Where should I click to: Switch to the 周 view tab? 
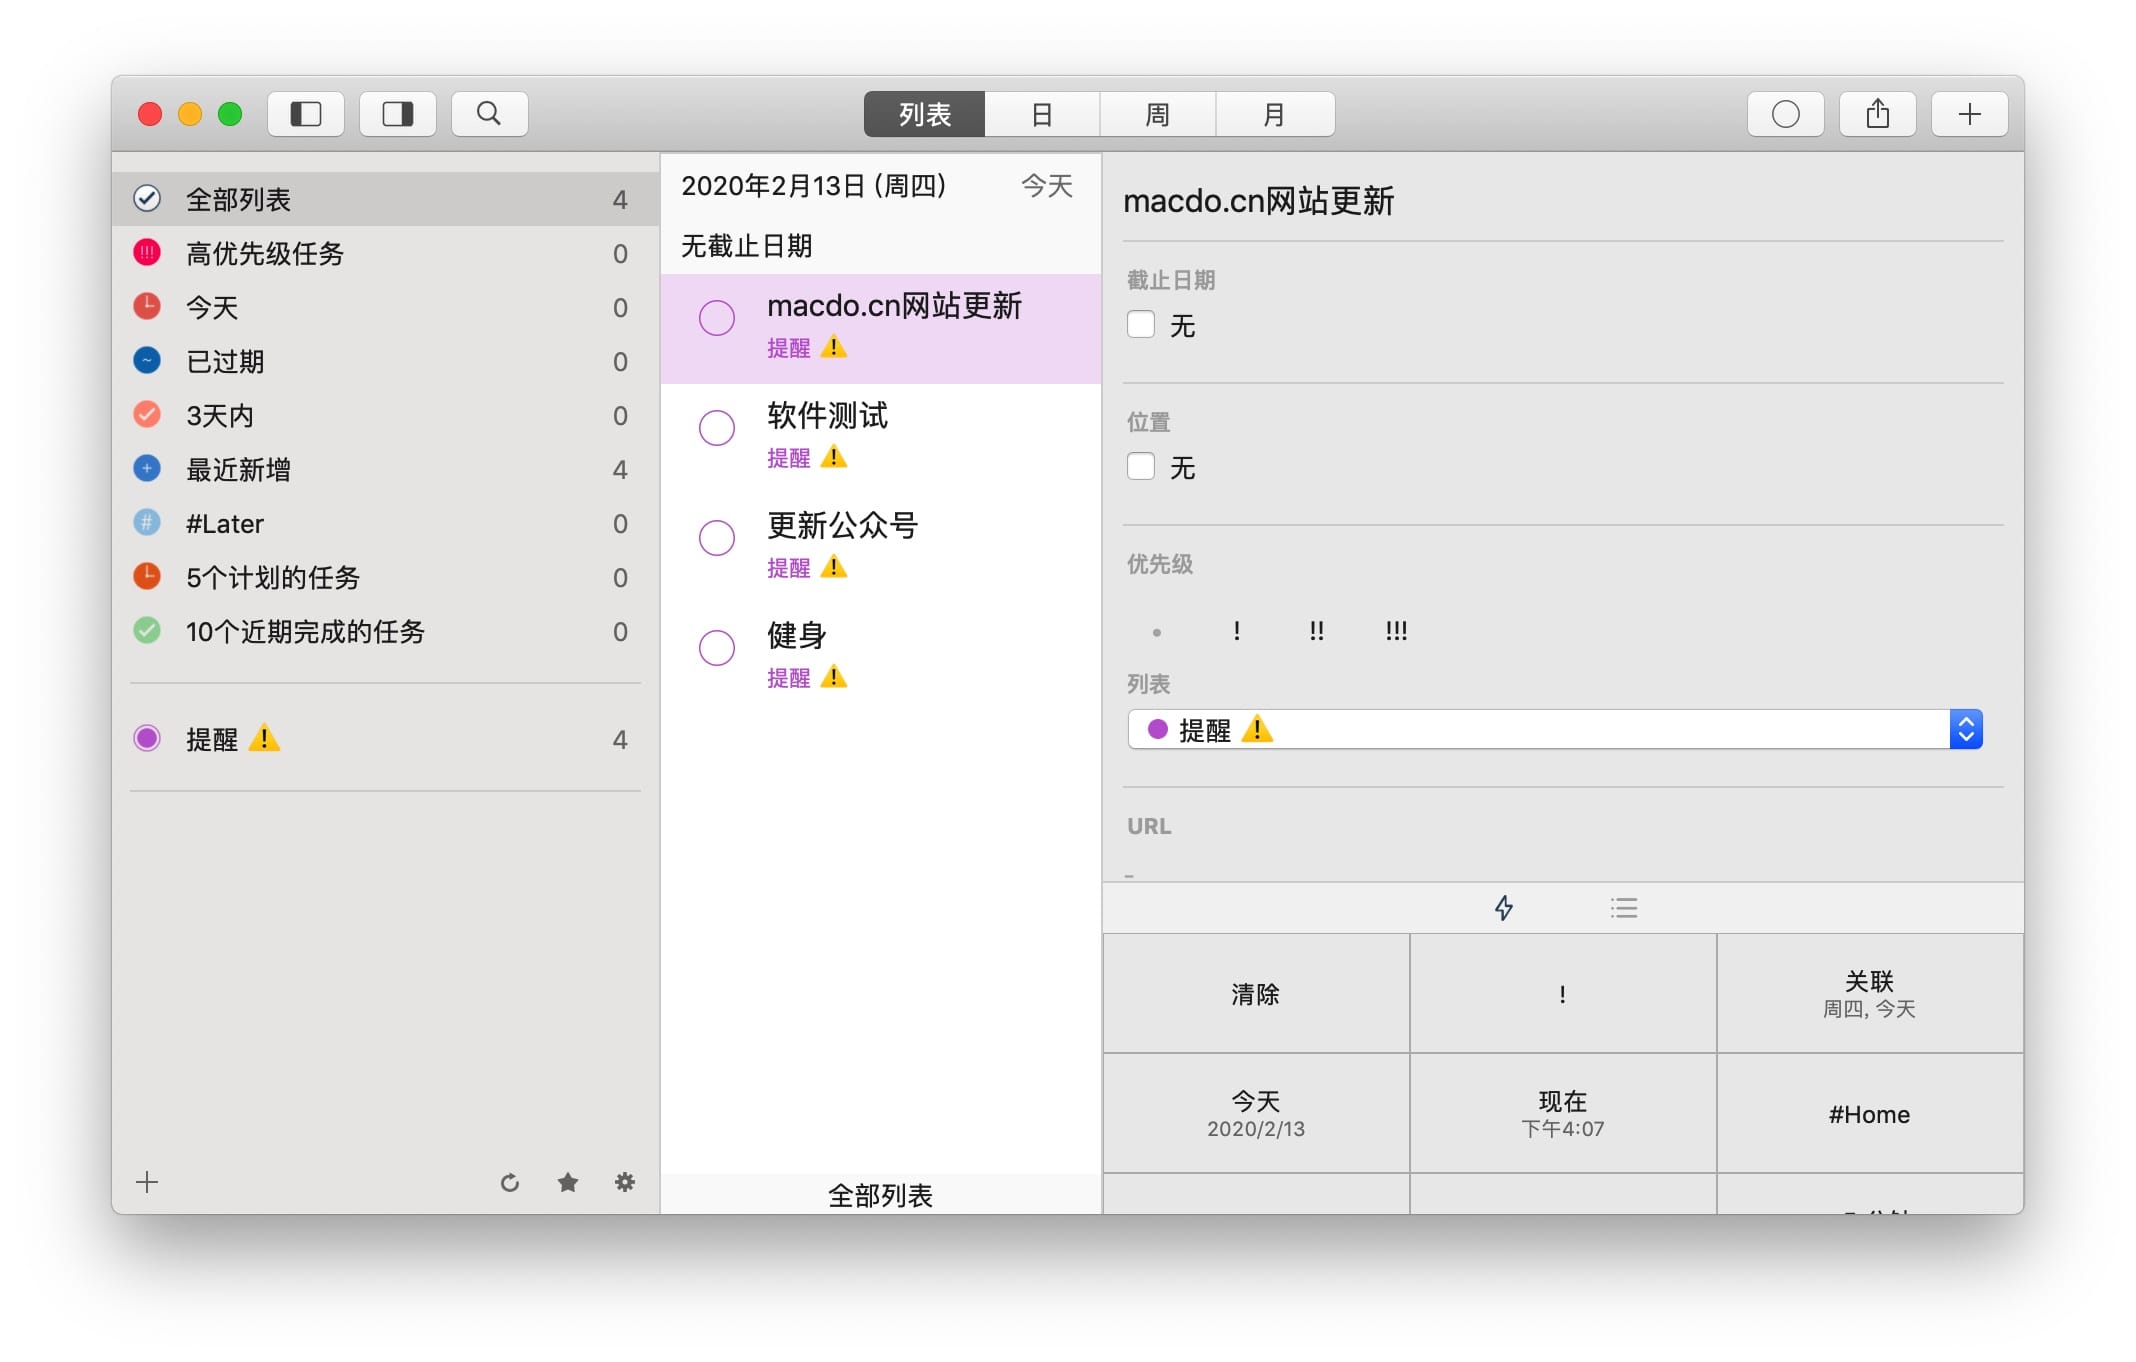tap(1157, 114)
